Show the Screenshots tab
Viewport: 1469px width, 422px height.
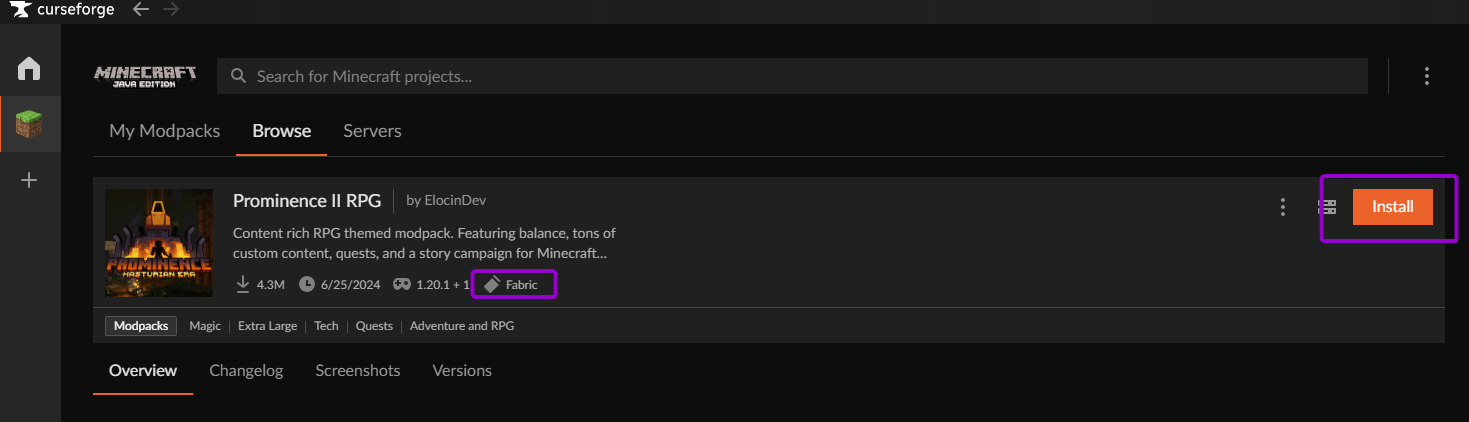coord(357,370)
